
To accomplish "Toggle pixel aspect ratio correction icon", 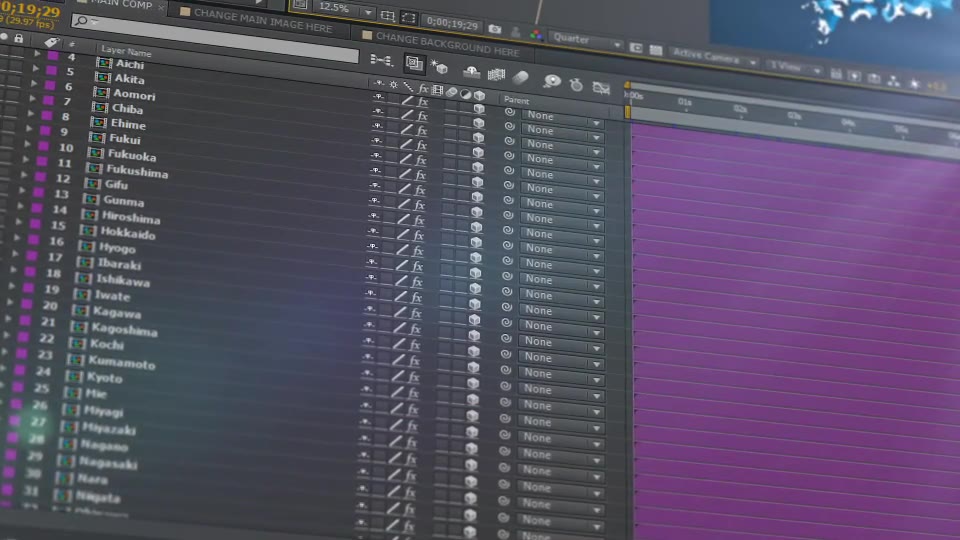I will (x=836, y=74).
